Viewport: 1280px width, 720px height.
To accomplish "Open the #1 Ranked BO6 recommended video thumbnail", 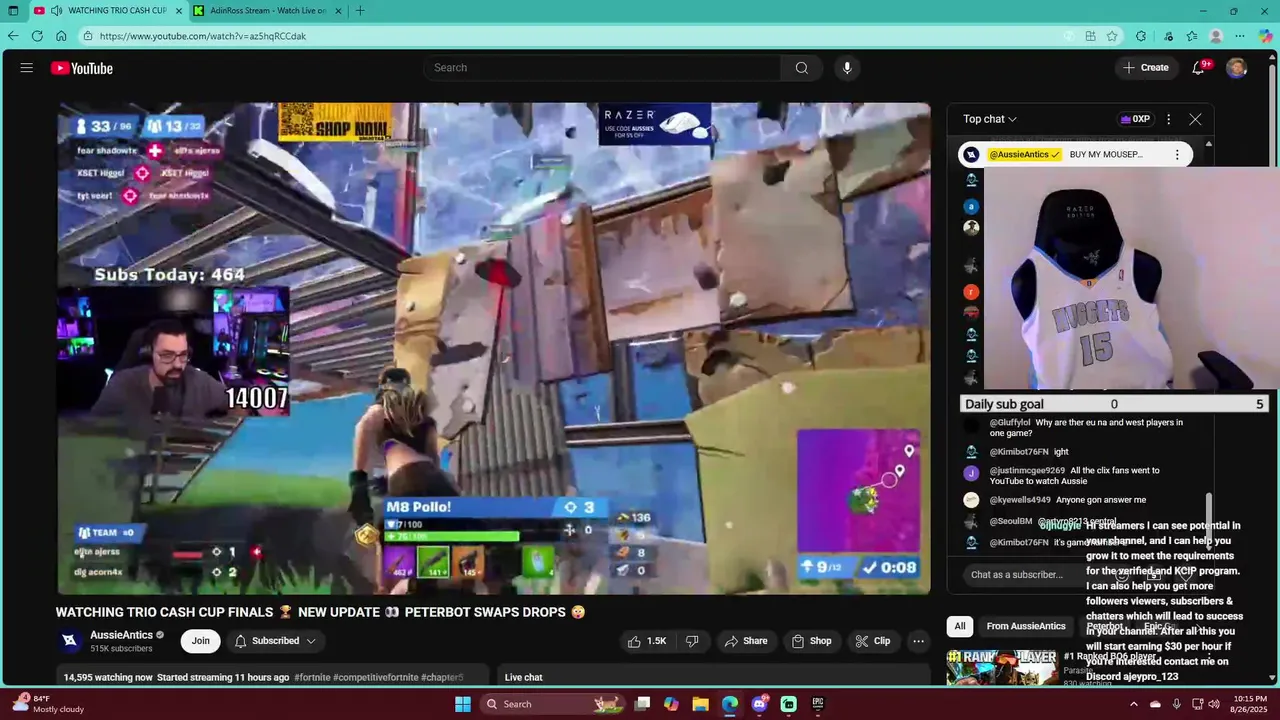I will coord(1002,668).
